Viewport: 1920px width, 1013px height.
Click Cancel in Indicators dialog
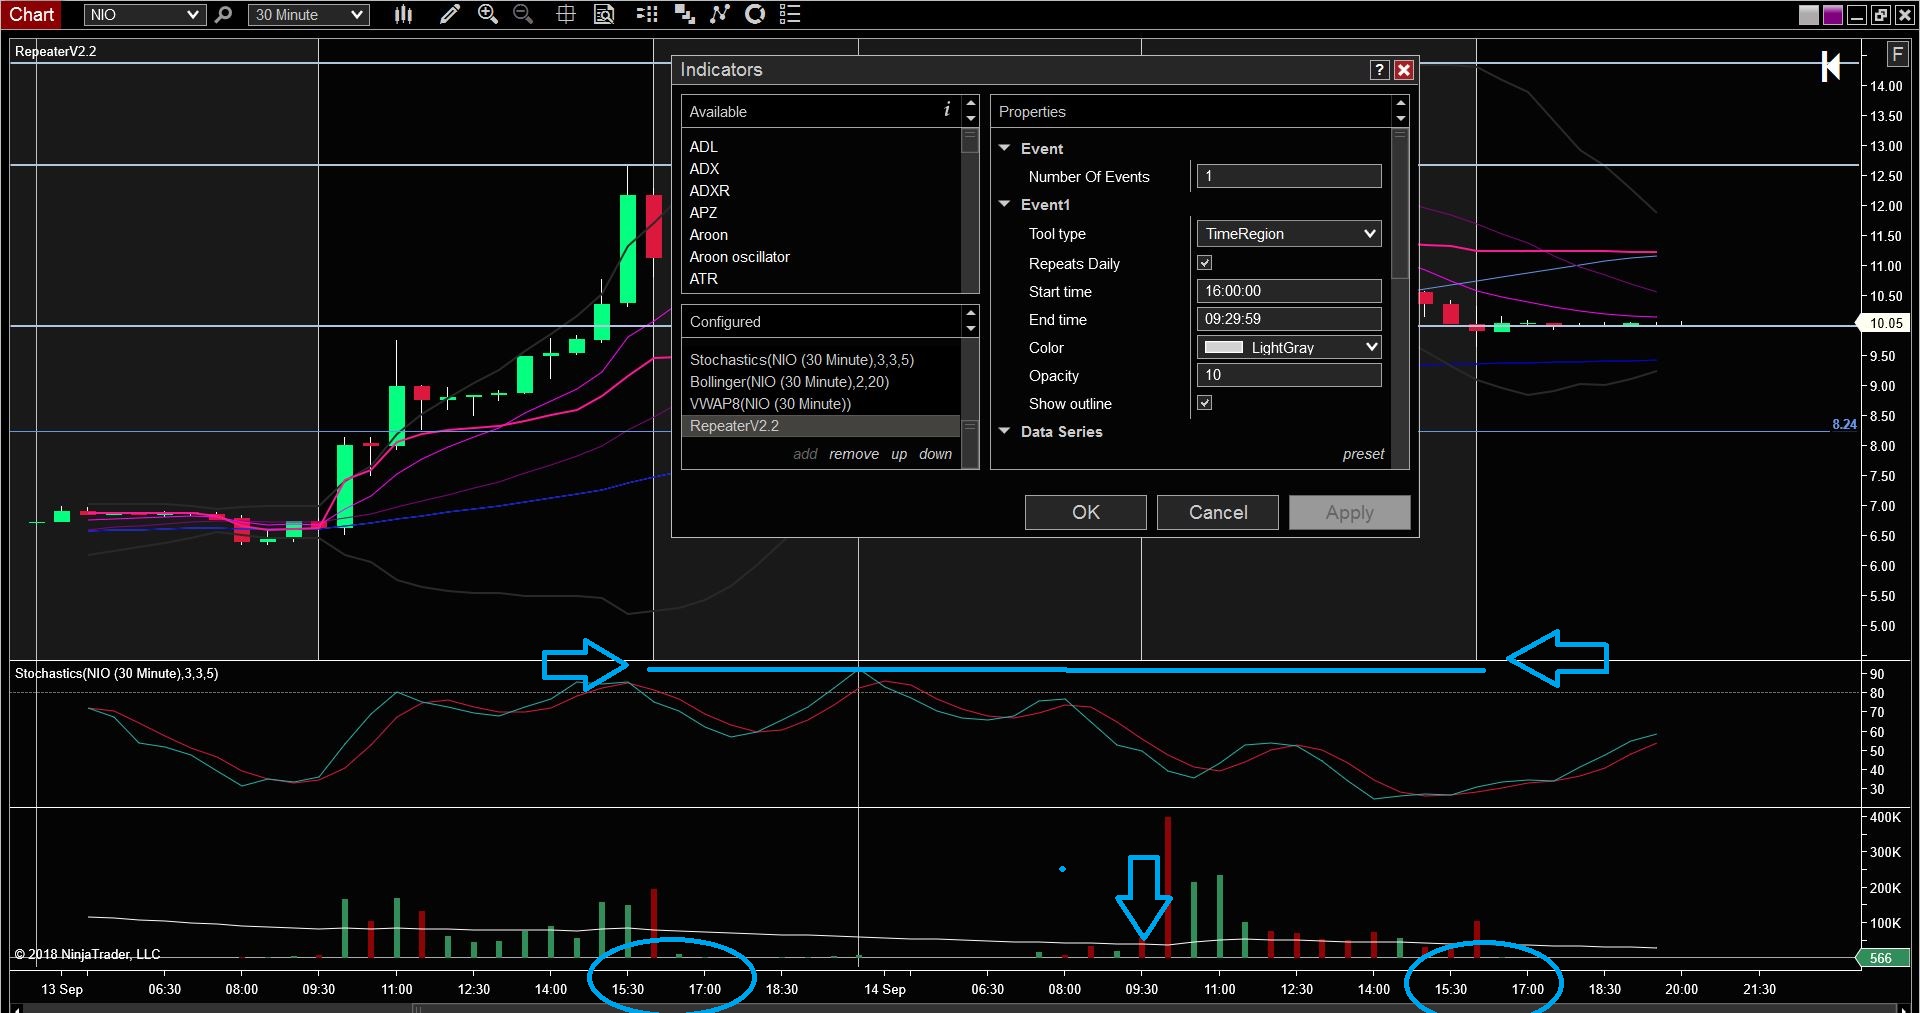[x=1218, y=512]
